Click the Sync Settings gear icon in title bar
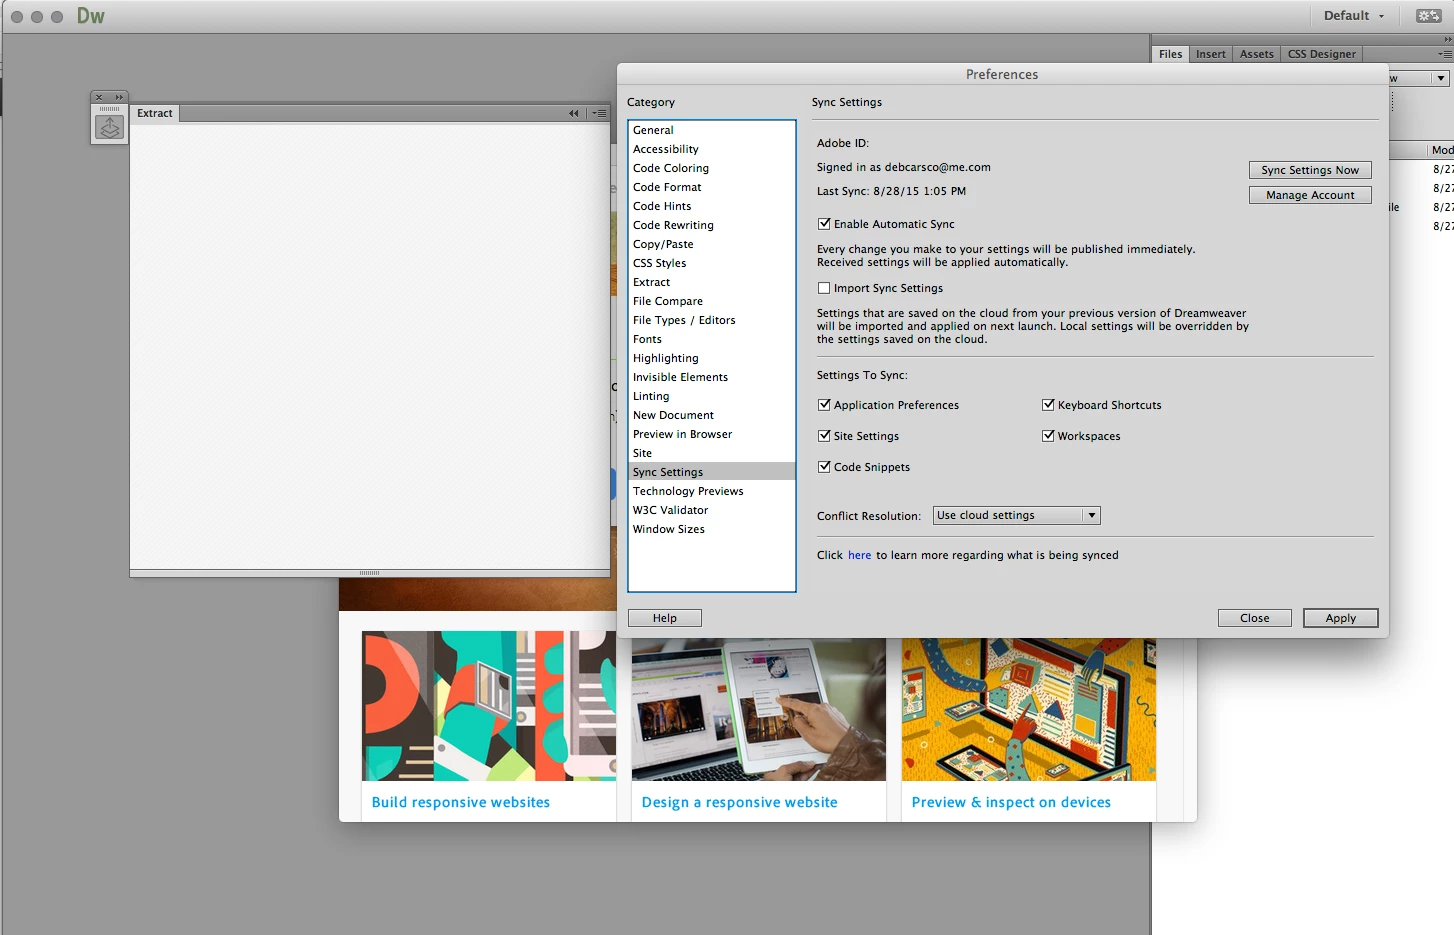1454x935 pixels. (x=1429, y=16)
